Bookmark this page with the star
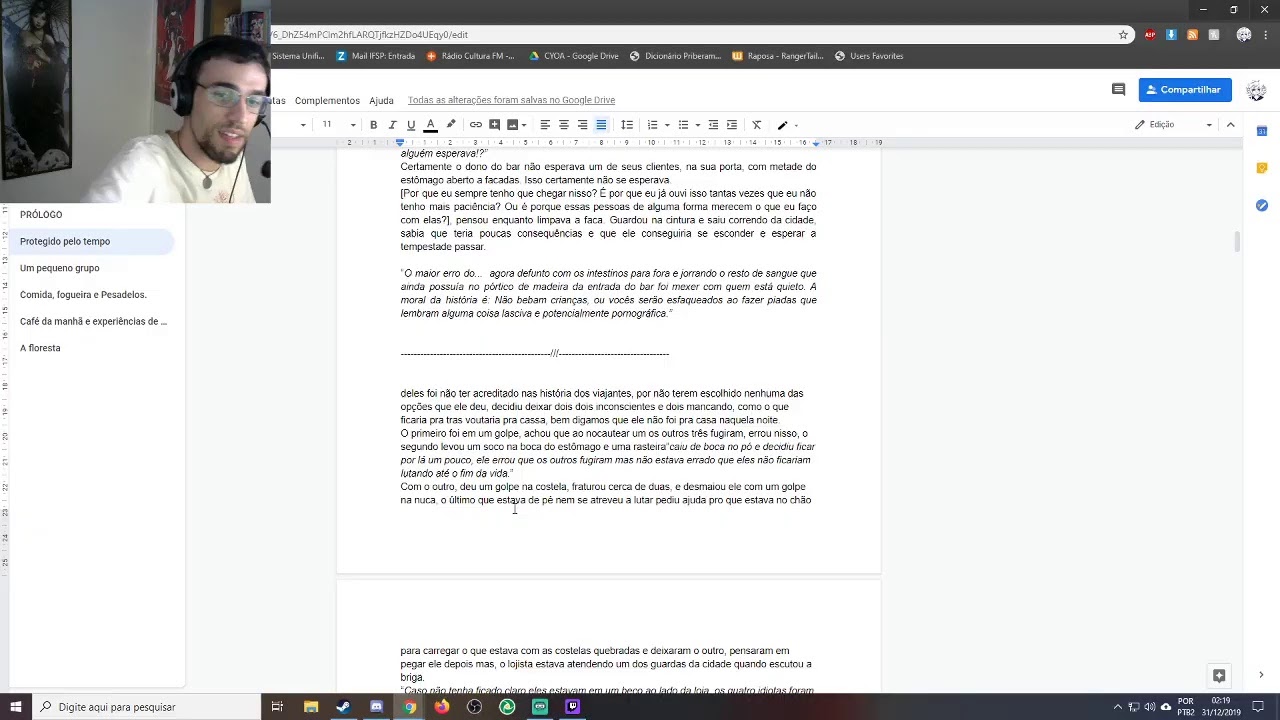This screenshot has width=1280, height=720. tap(1123, 34)
